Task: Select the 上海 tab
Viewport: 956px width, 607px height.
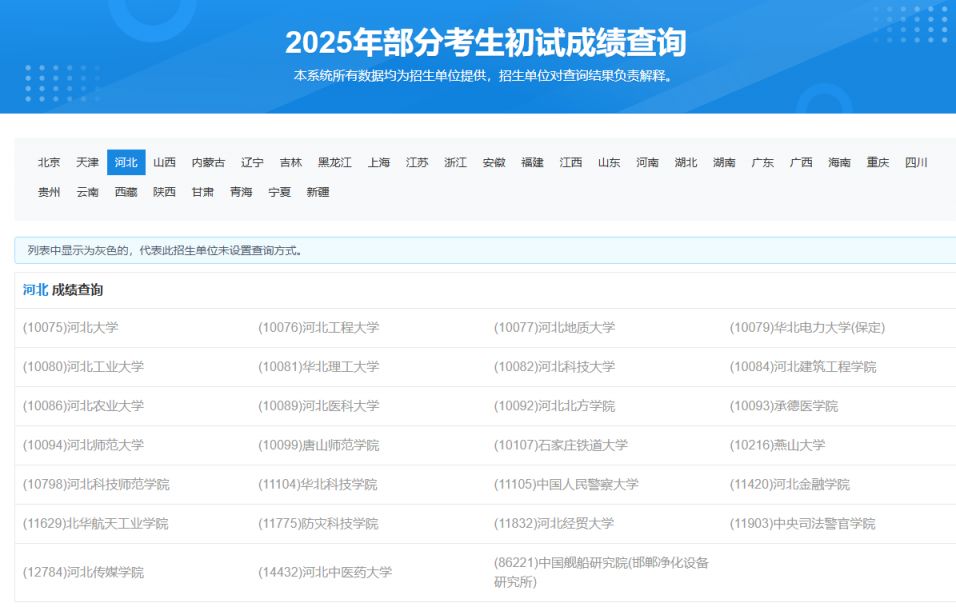Action: [x=379, y=162]
